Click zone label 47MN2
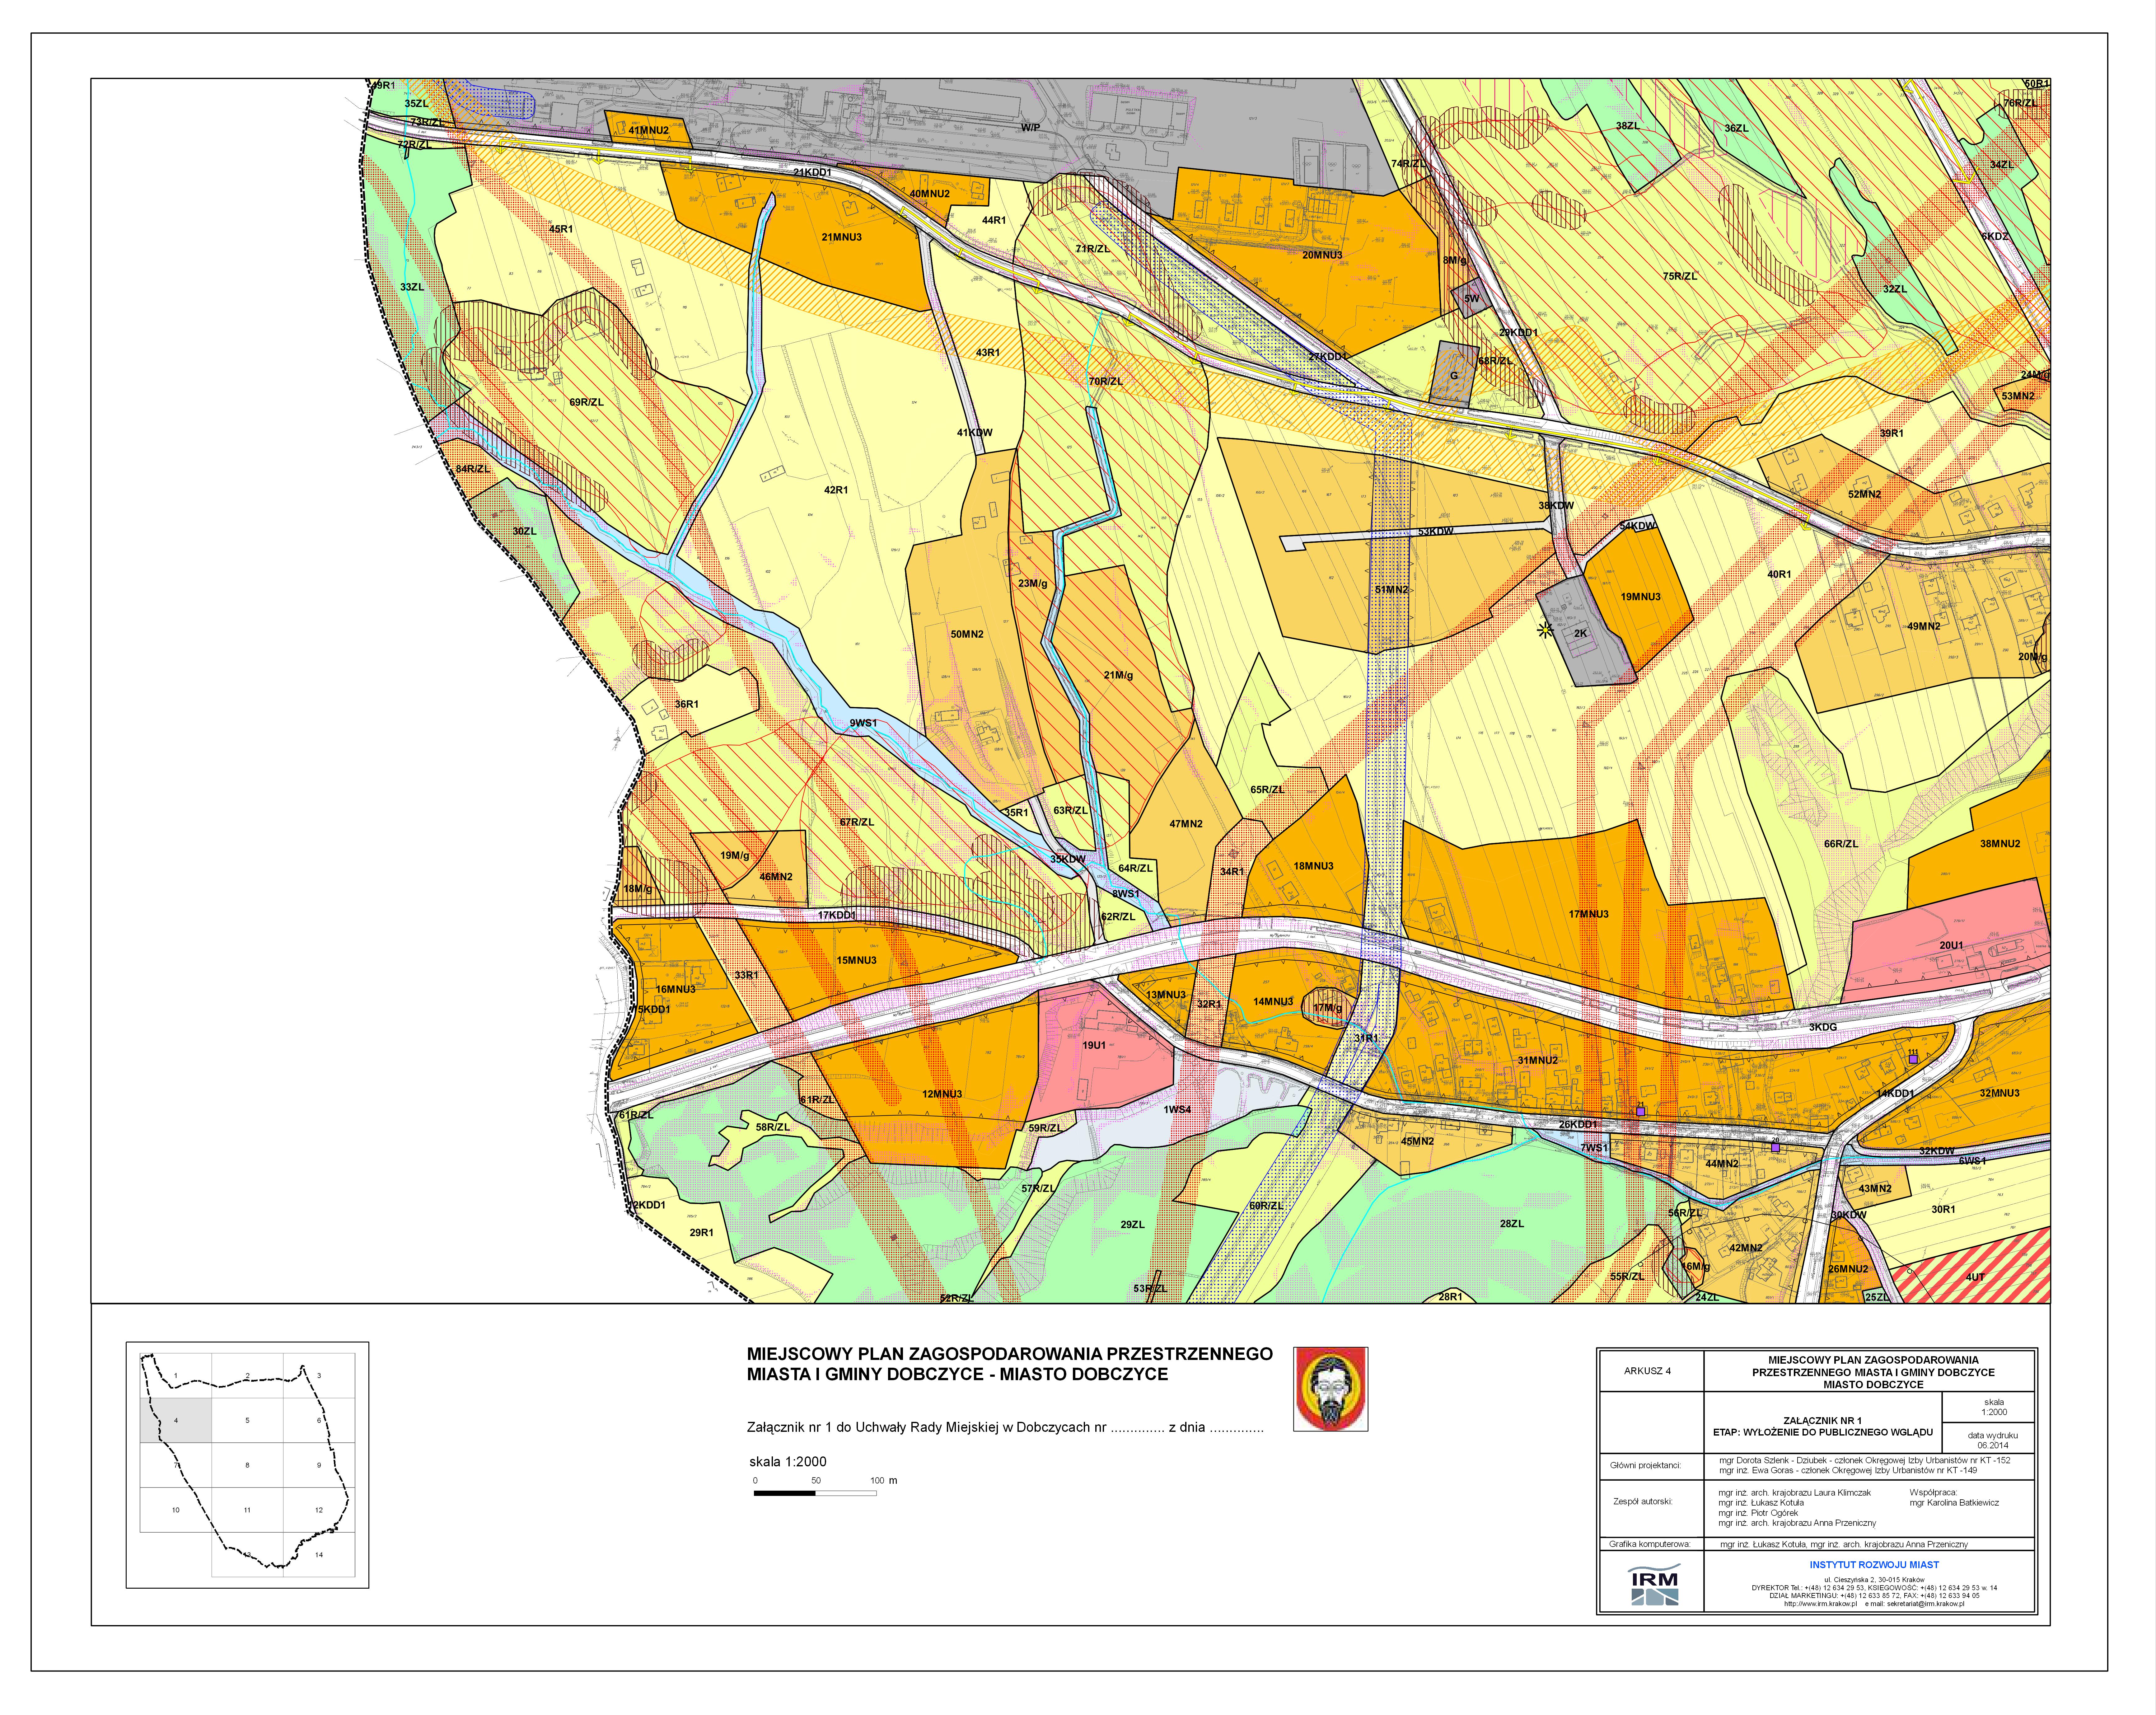Image resolution: width=2156 pixels, height=1715 pixels. [x=1186, y=824]
